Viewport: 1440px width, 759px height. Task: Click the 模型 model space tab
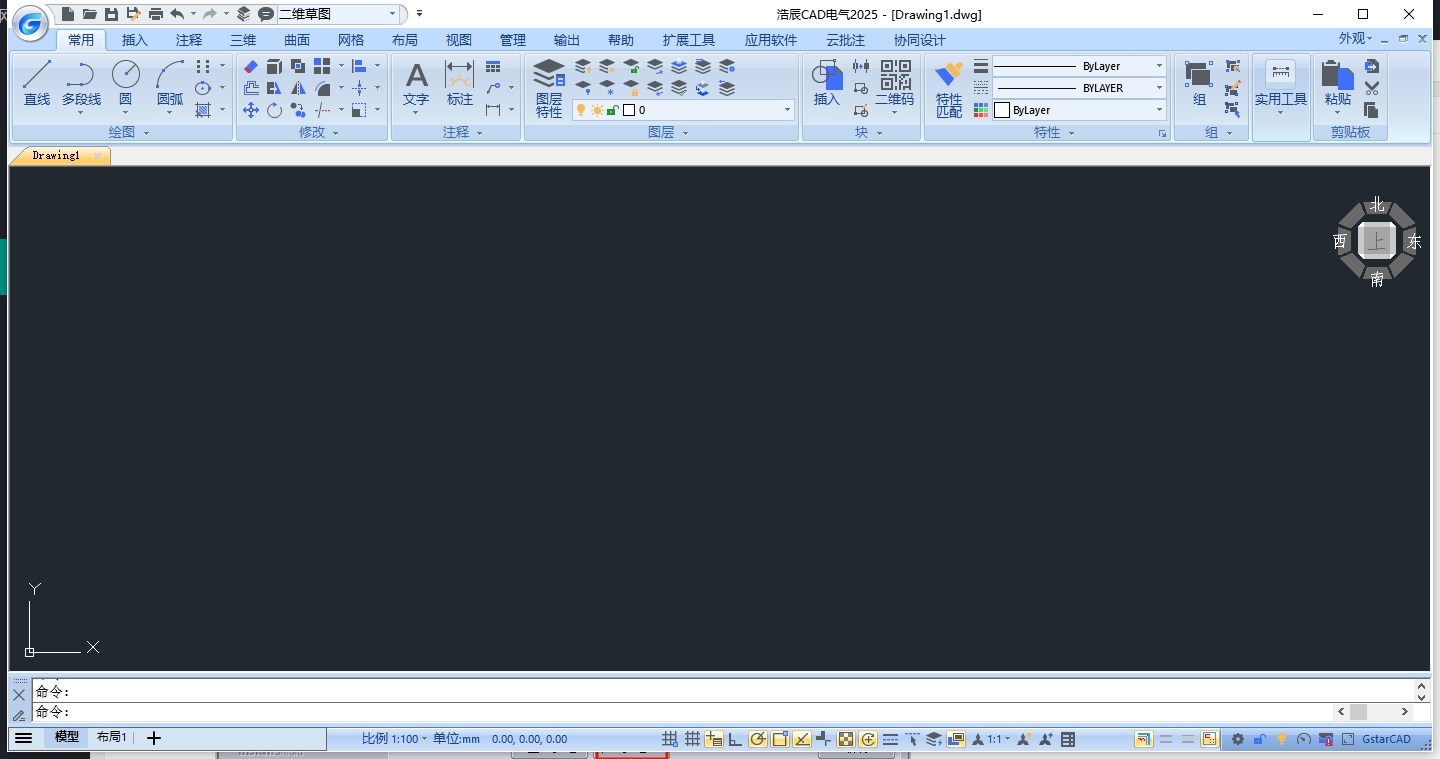coord(66,738)
